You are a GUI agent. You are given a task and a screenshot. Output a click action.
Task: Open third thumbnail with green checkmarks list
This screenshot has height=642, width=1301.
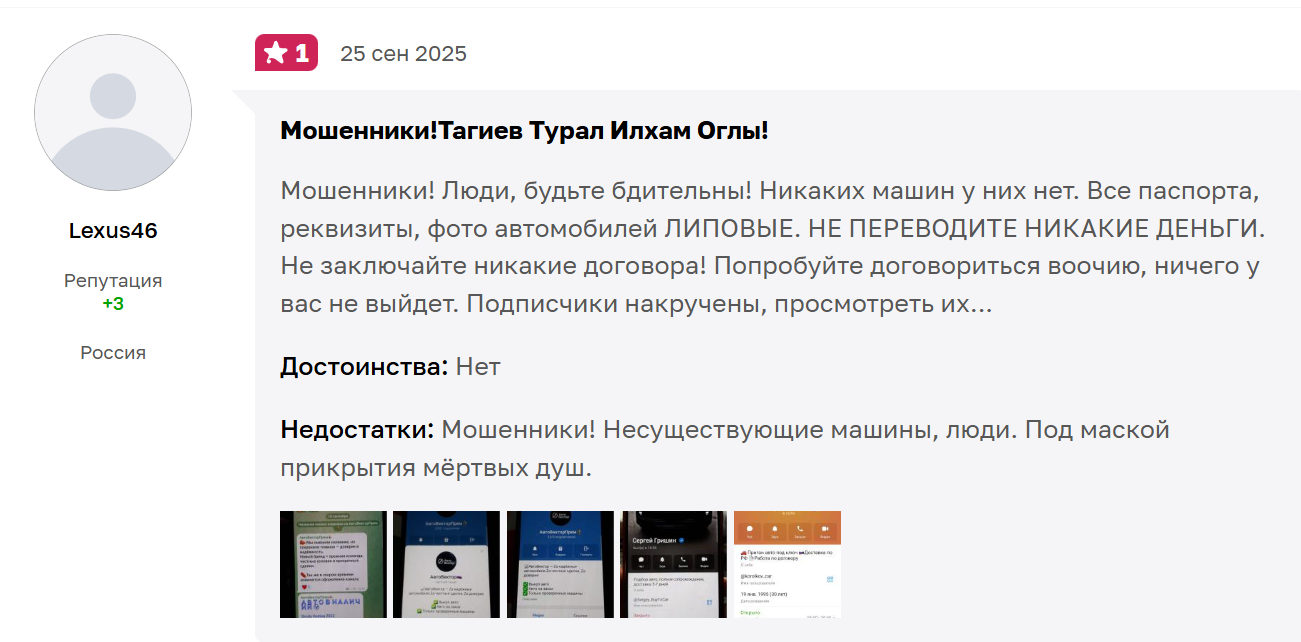coord(560,564)
